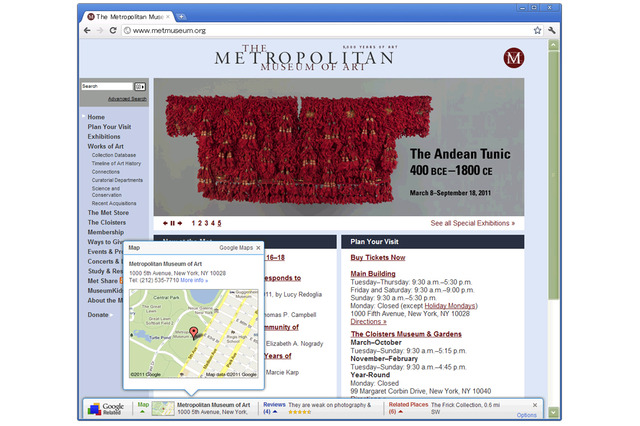Open a new browser tab
Screen dimensions: 640x426
182,16
